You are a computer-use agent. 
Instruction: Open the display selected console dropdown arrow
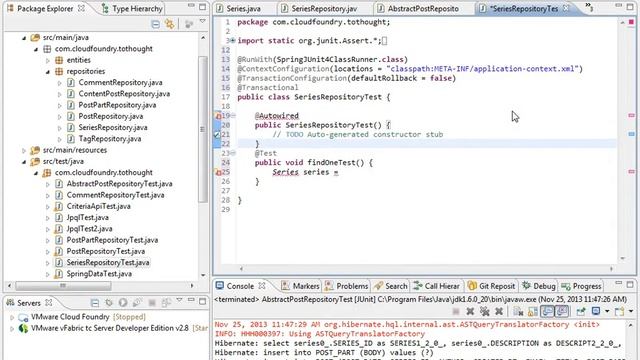tap(607, 312)
